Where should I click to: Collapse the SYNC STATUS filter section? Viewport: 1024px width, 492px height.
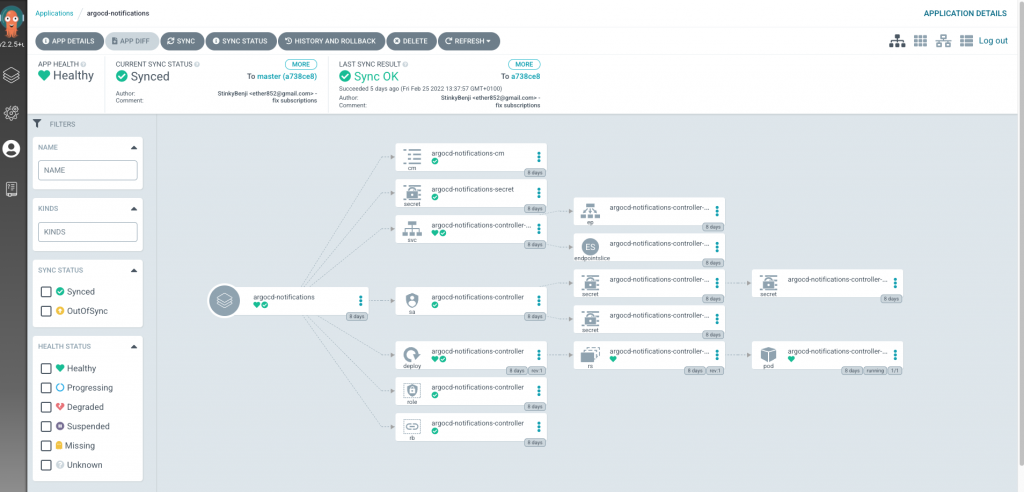tap(134, 270)
